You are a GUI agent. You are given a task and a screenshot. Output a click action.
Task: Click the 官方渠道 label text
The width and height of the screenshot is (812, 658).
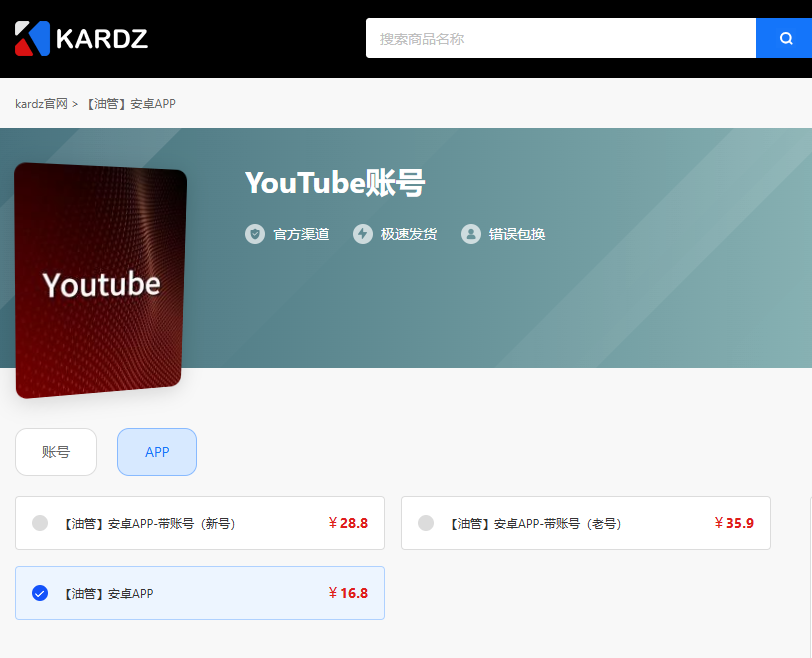(301, 234)
